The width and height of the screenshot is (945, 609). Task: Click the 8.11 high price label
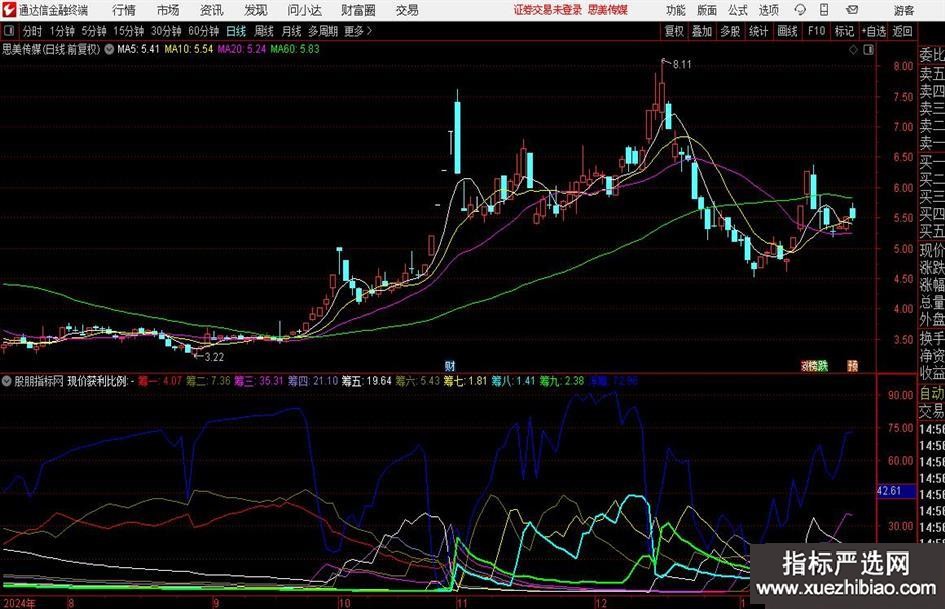tap(682, 65)
